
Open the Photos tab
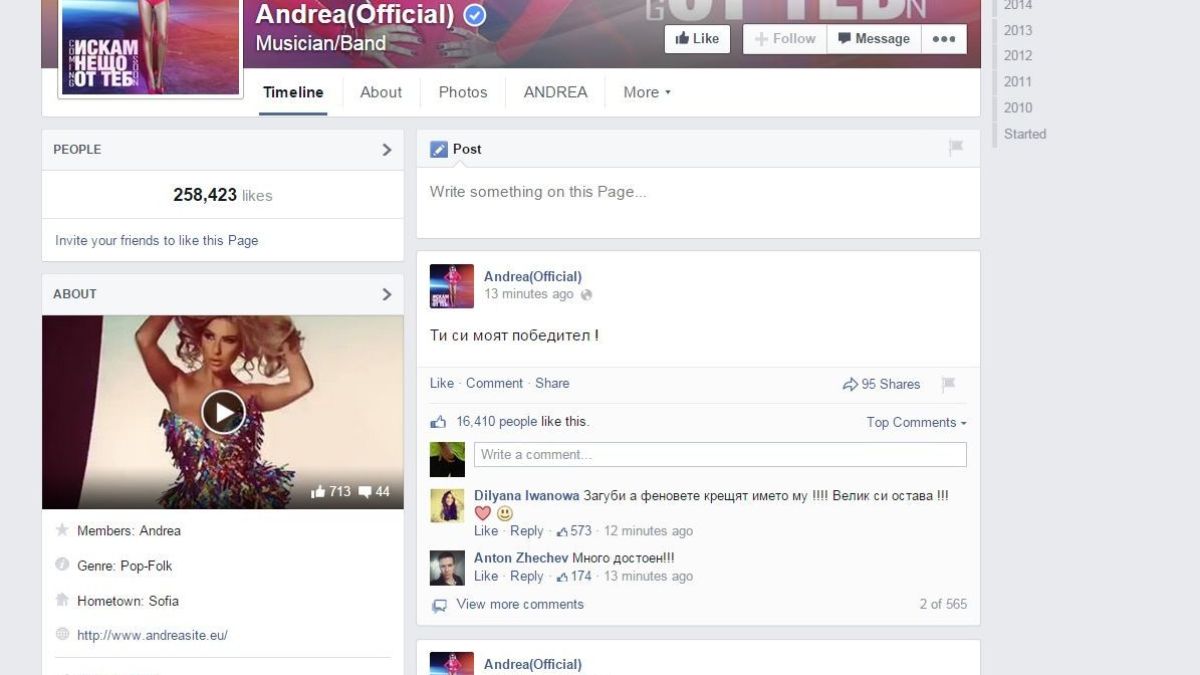463,92
